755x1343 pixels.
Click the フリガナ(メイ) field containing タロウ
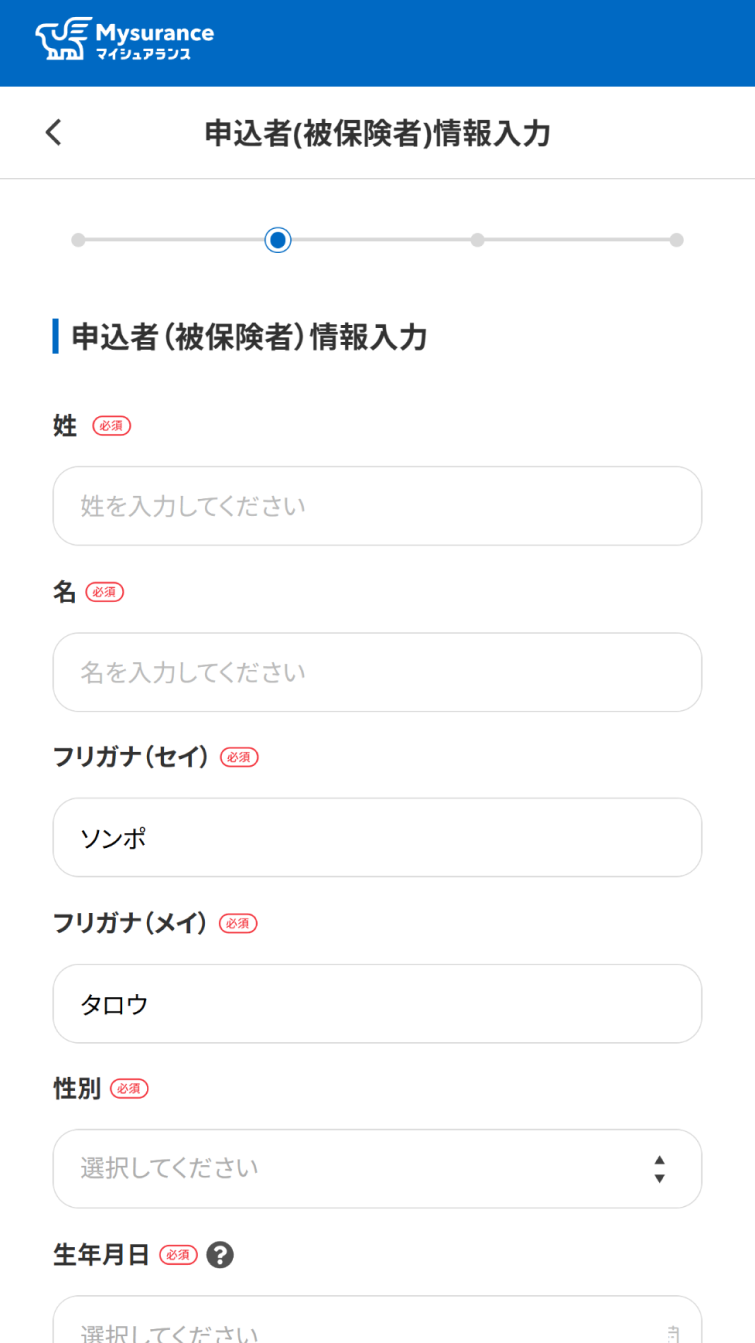[x=377, y=1004]
